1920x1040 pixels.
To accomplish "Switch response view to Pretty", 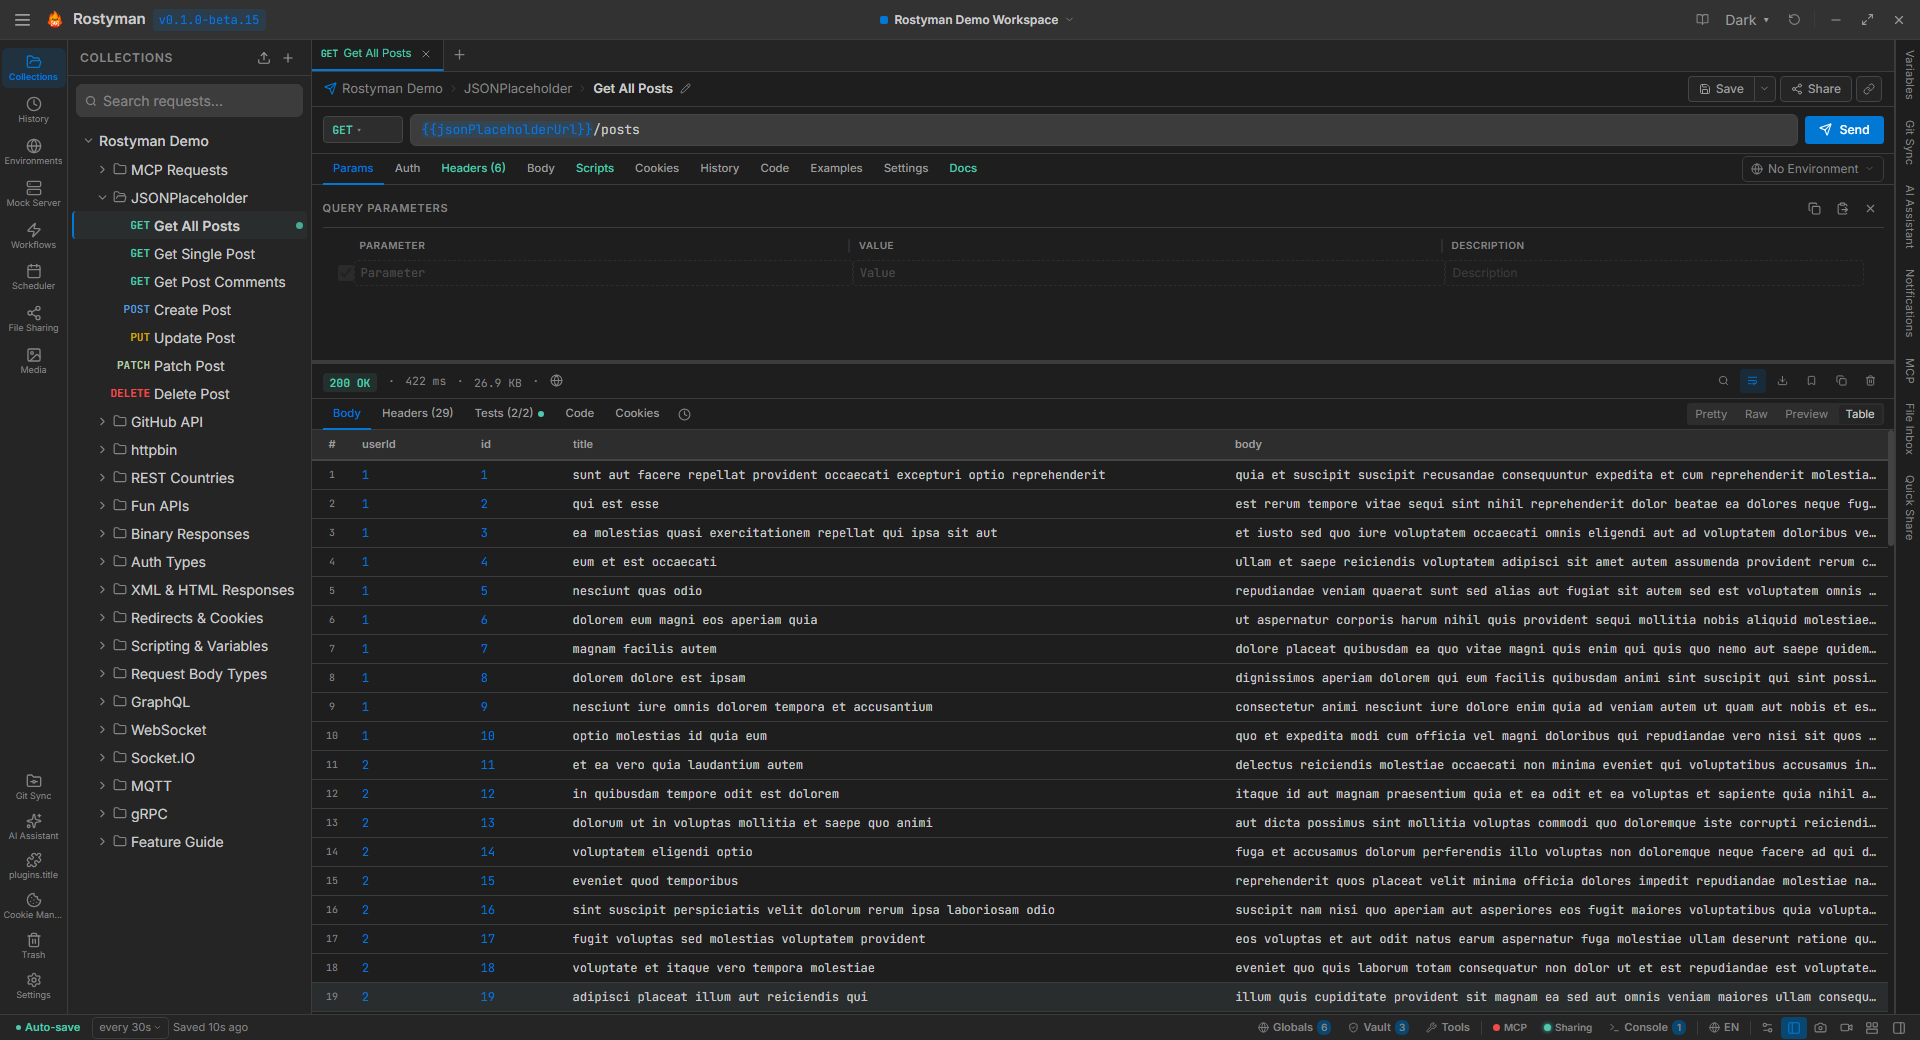I will pyautogui.click(x=1710, y=414).
